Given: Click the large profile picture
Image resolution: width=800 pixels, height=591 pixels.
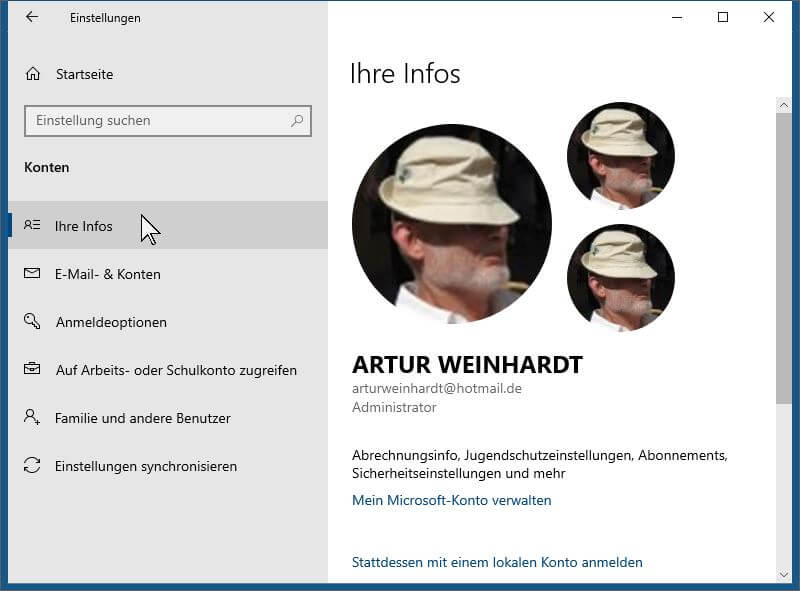Looking at the screenshot, I should [x=452, y=224].
